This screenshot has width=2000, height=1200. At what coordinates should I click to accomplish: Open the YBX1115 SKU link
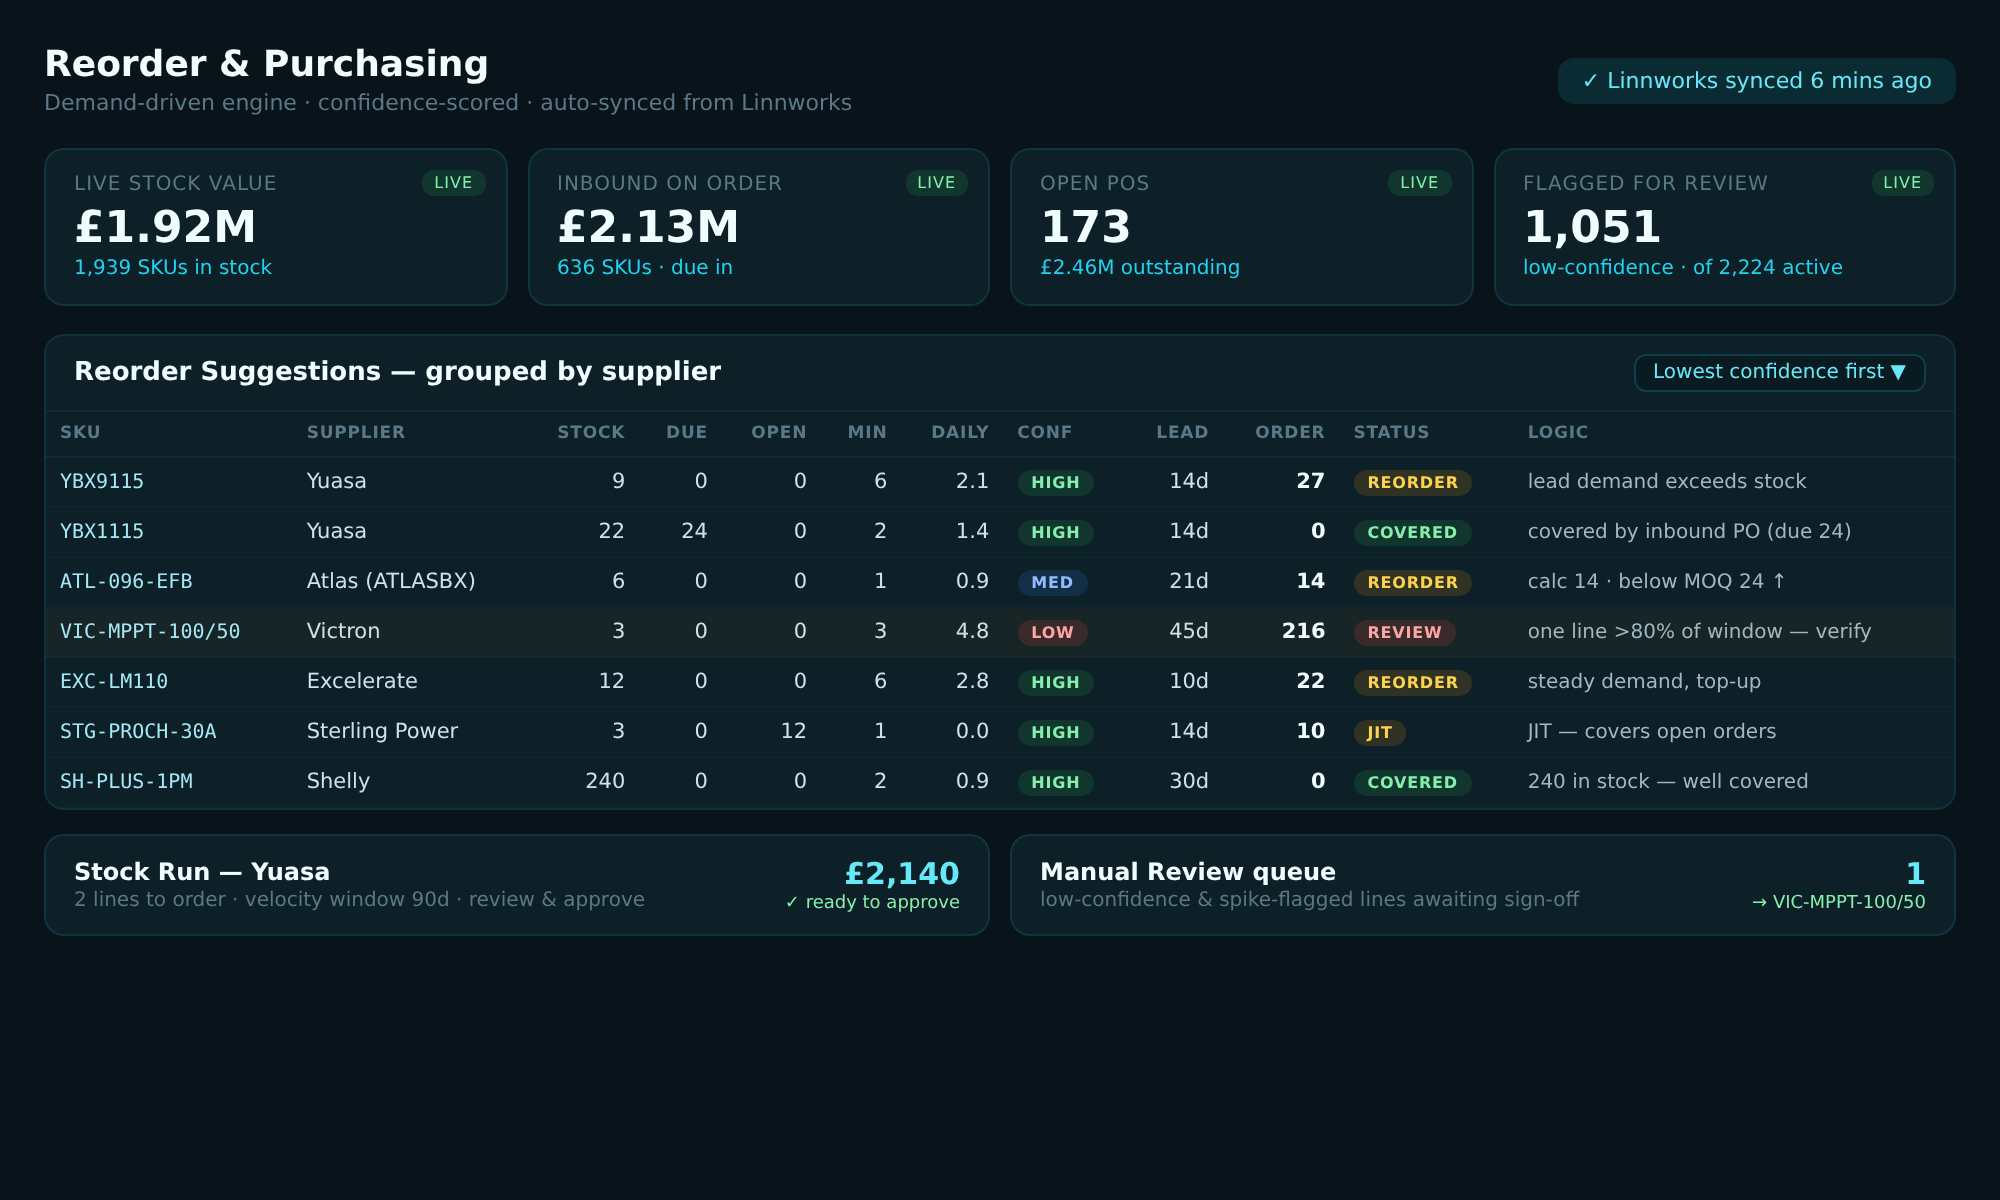tap(102, 531)
